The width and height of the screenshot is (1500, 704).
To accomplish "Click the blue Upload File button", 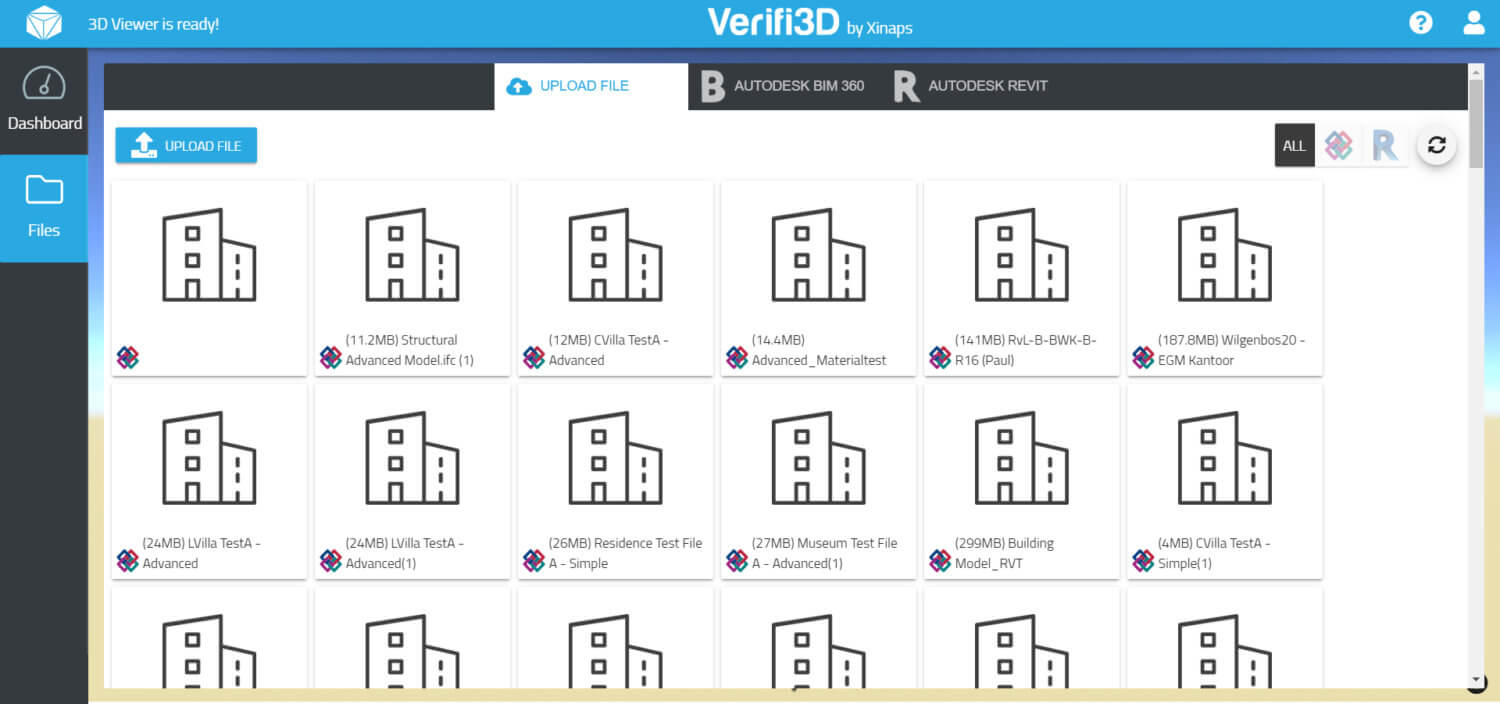I will pyautogui.click(x=186, y=146).
